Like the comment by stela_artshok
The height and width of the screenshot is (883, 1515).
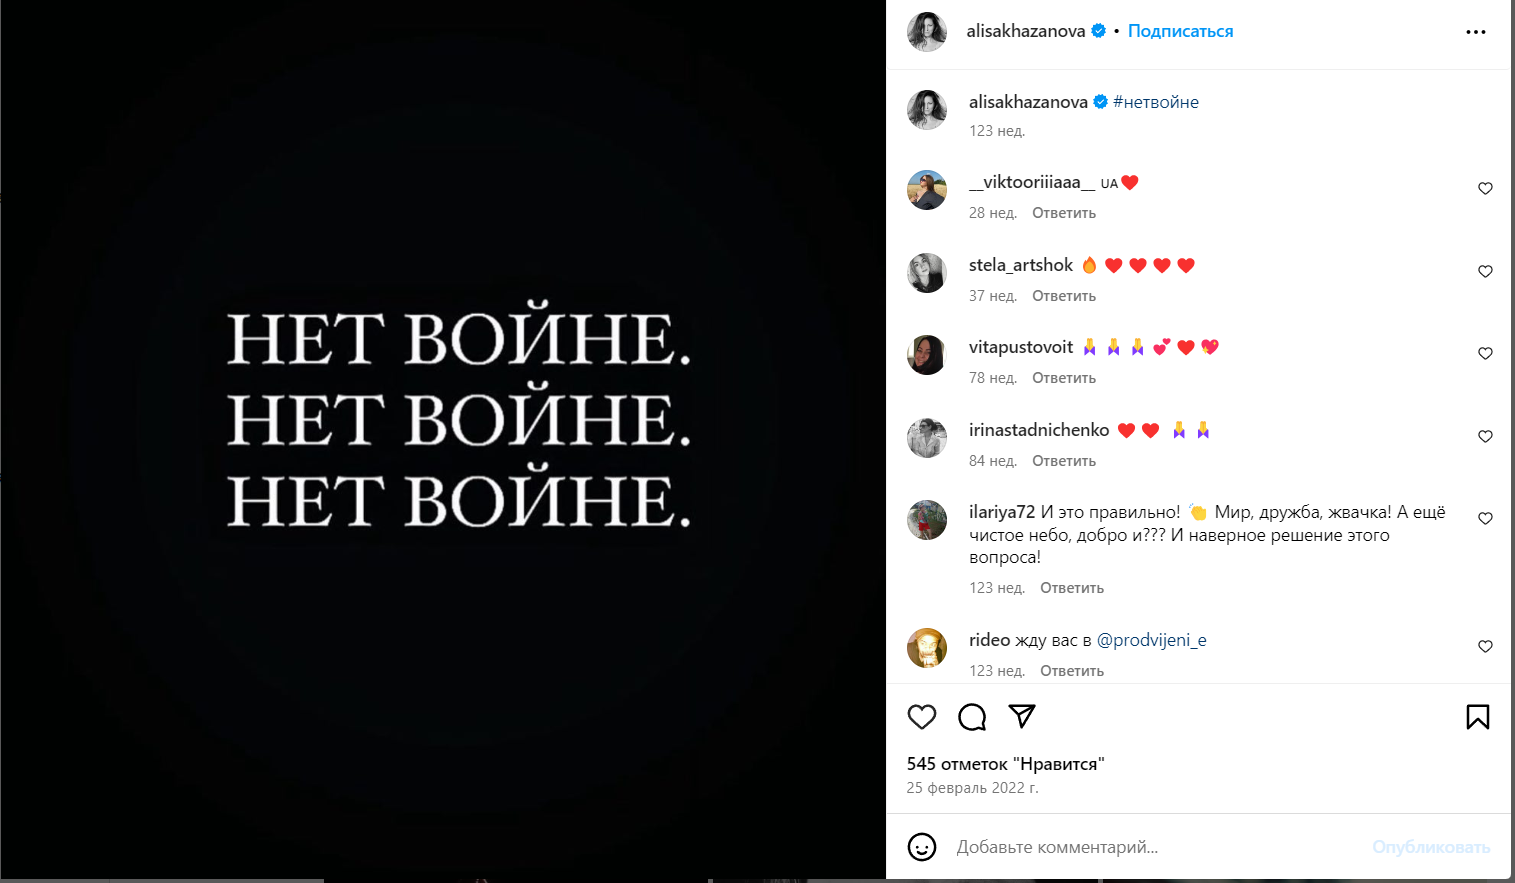pos(1485,272)
